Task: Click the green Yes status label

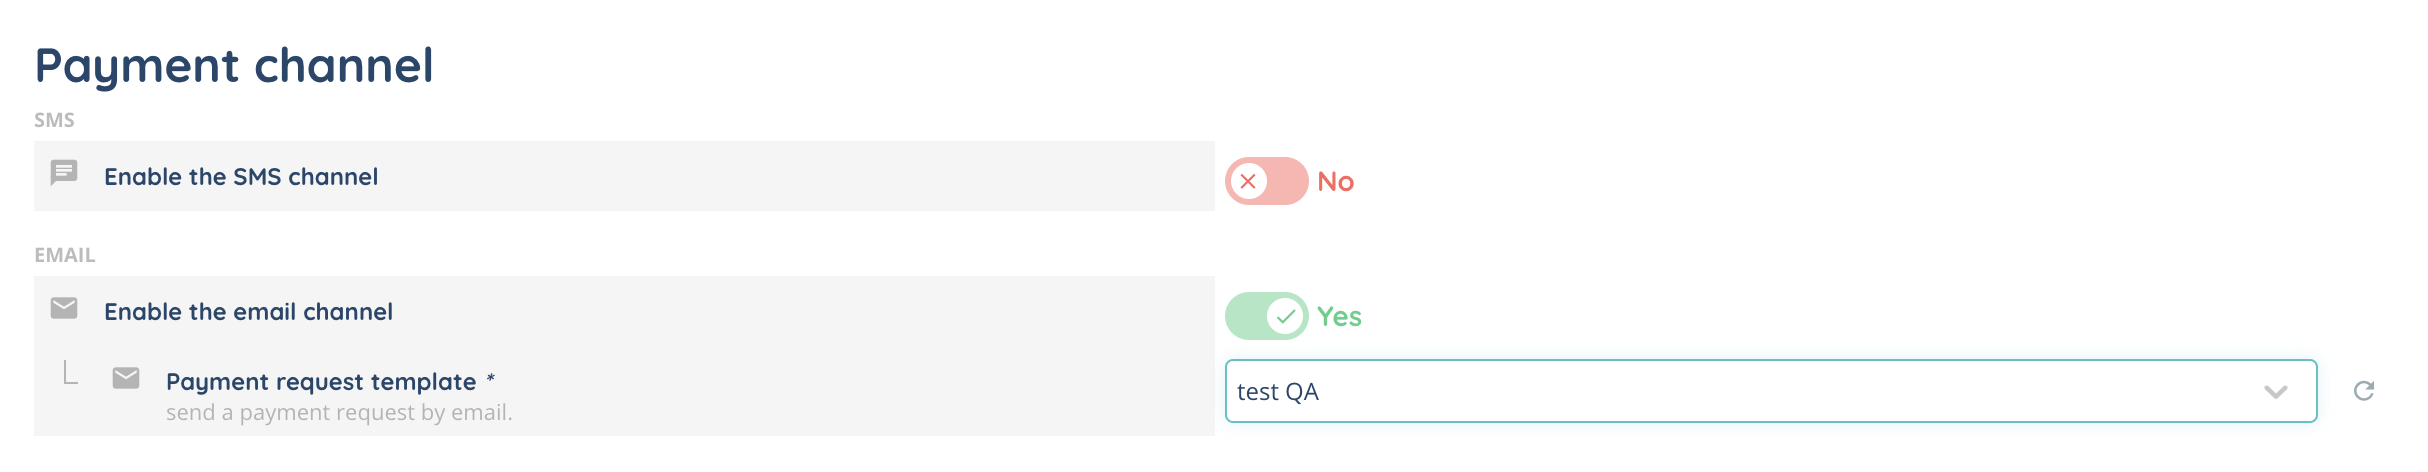Action: pos(1339,317)
